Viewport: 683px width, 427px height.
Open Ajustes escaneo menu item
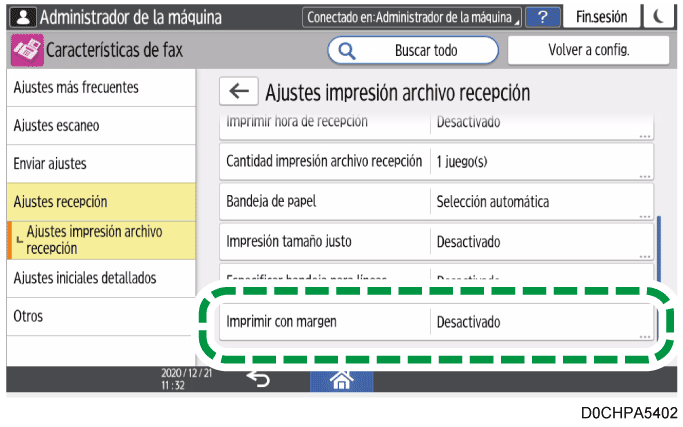coord(97,126)
